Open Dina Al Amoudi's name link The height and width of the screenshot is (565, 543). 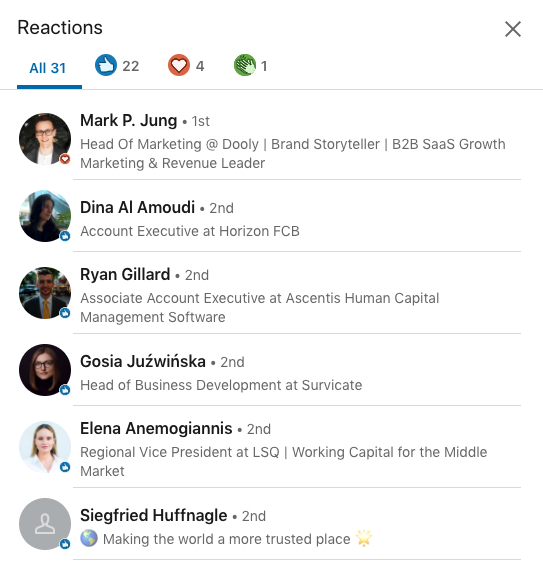pyautogui.click(x=137, y=207)
